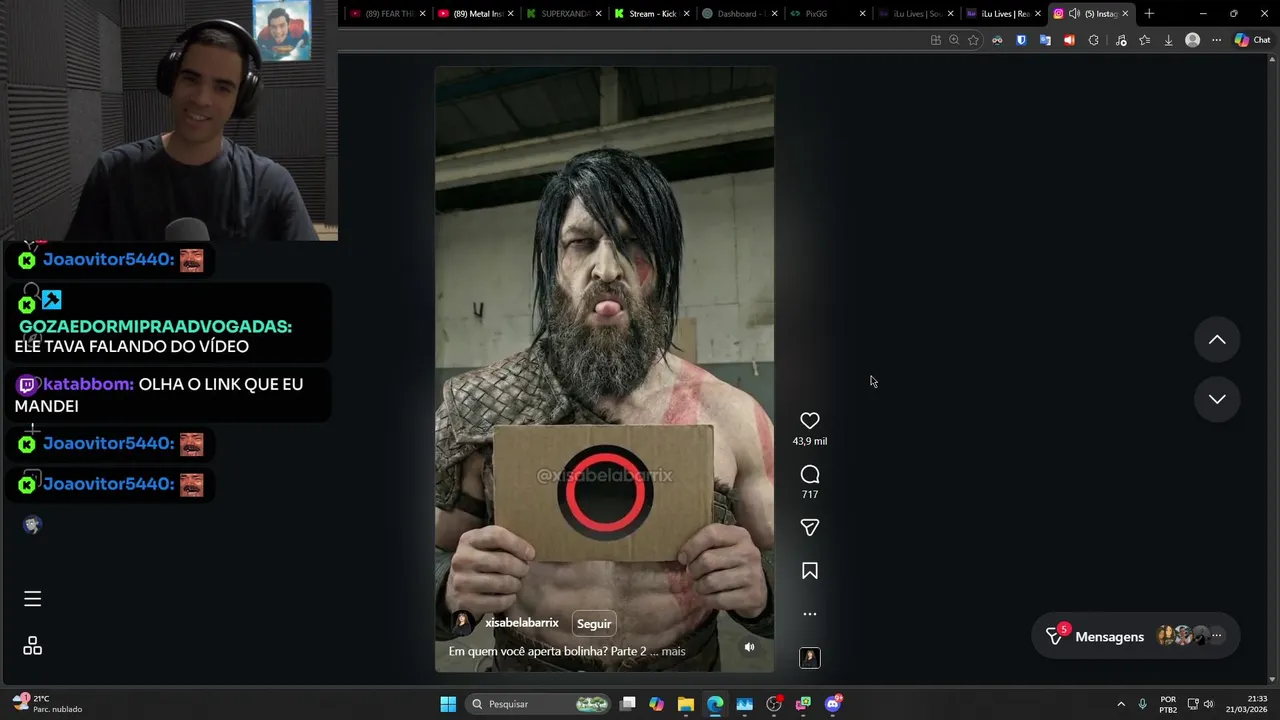Go to previous reel with up chevron
Image resolution: width=1280 pixels, height=720 pixels.
pyautogui.click(x=1217, y=340)
